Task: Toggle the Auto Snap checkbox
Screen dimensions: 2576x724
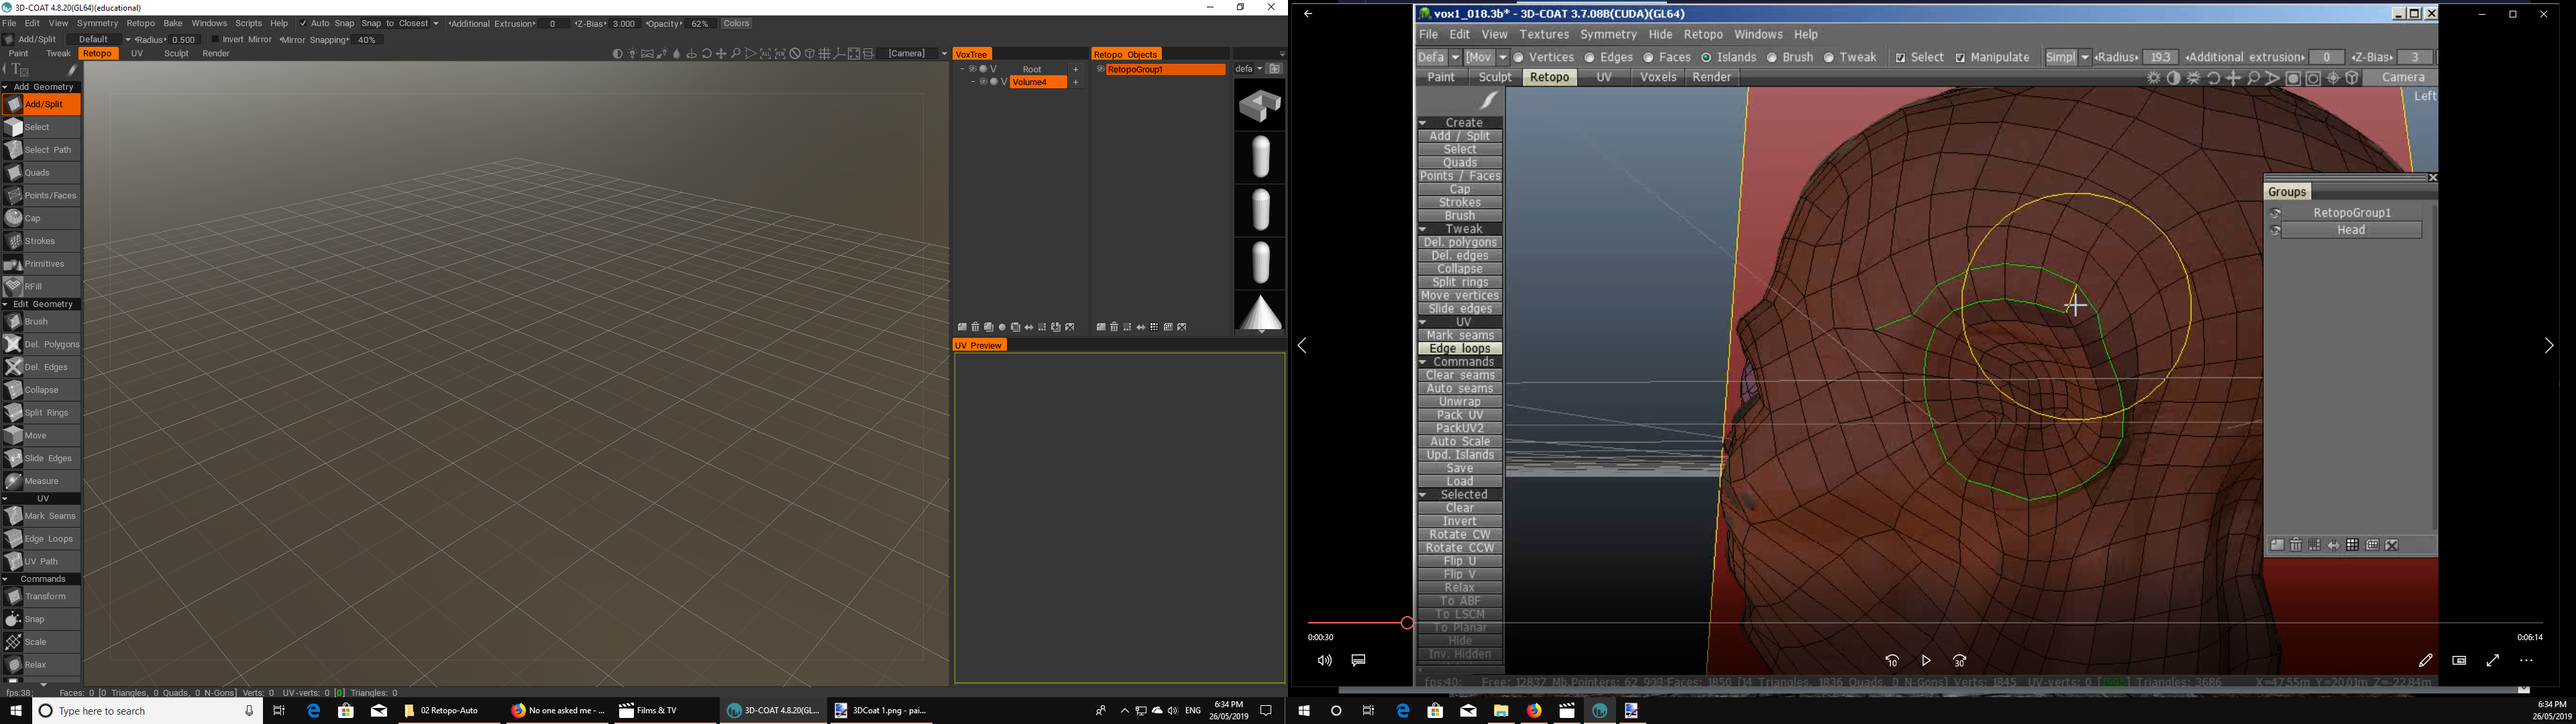Action: click(x=304, y=23)
